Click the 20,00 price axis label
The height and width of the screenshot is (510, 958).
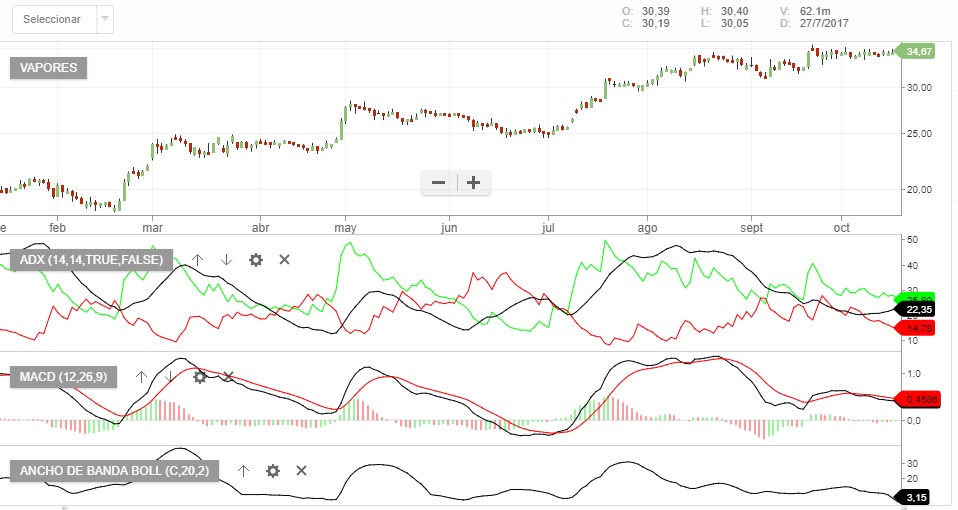(920, 189)
